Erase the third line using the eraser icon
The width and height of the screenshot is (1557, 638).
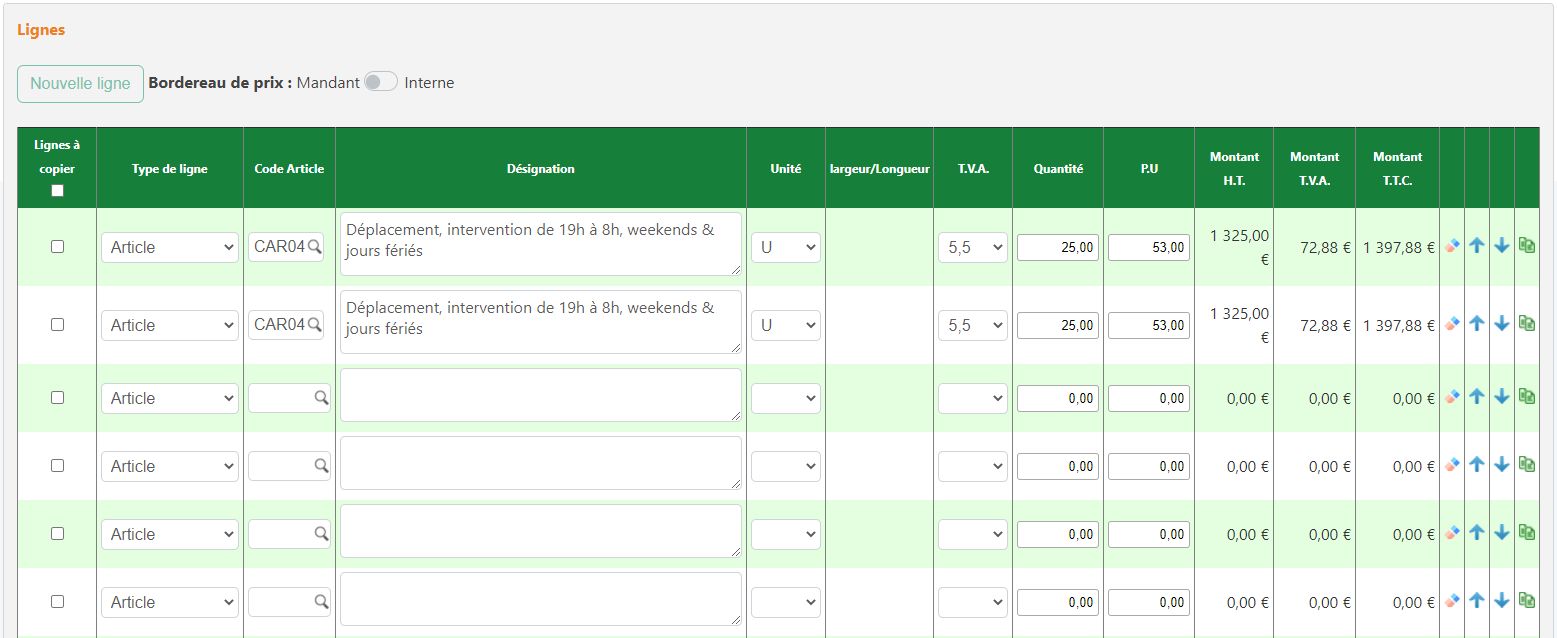pos(1452,397)
